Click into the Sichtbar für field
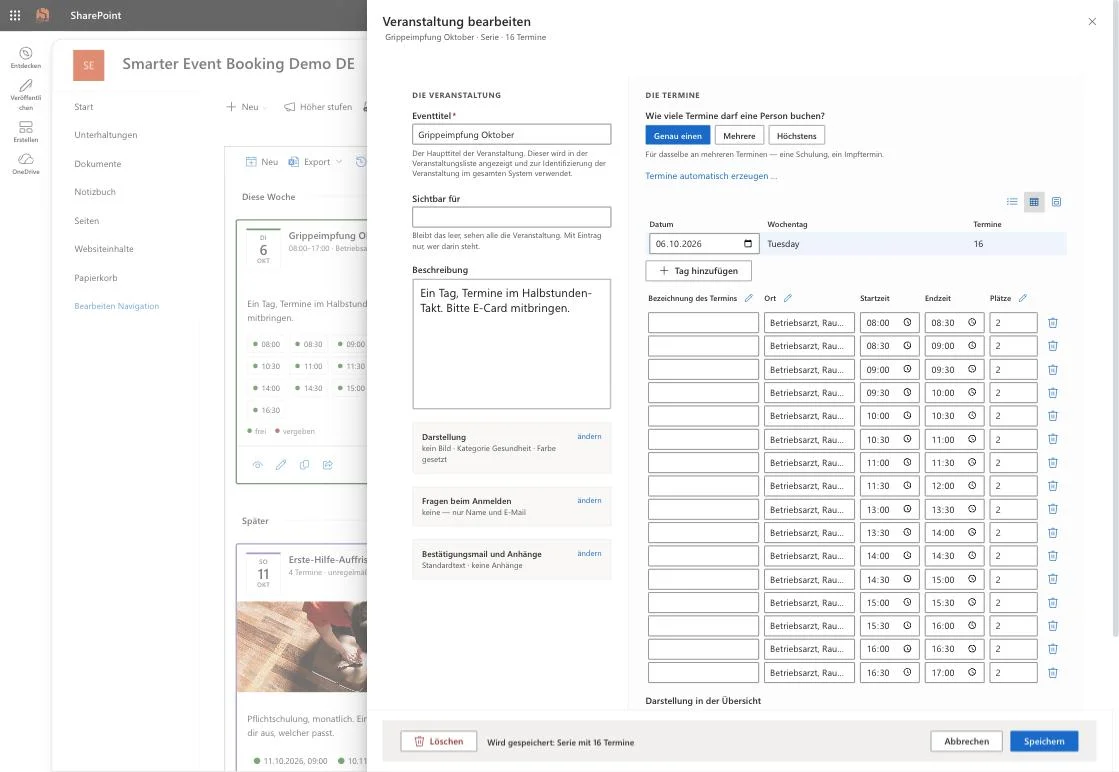The width and height of the screenshot is (1119, 772). (x=512, y=217)
